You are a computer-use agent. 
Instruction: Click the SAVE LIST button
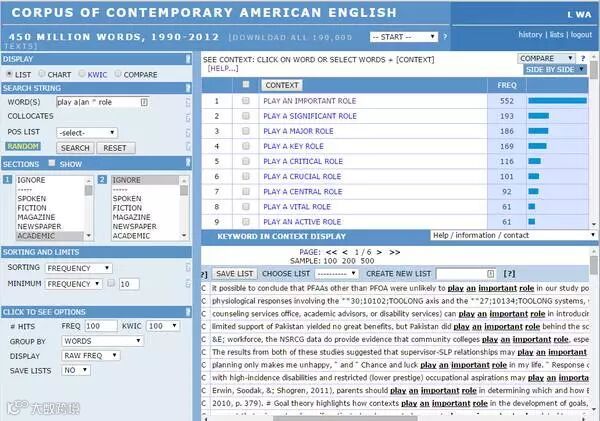coord(234,274)
